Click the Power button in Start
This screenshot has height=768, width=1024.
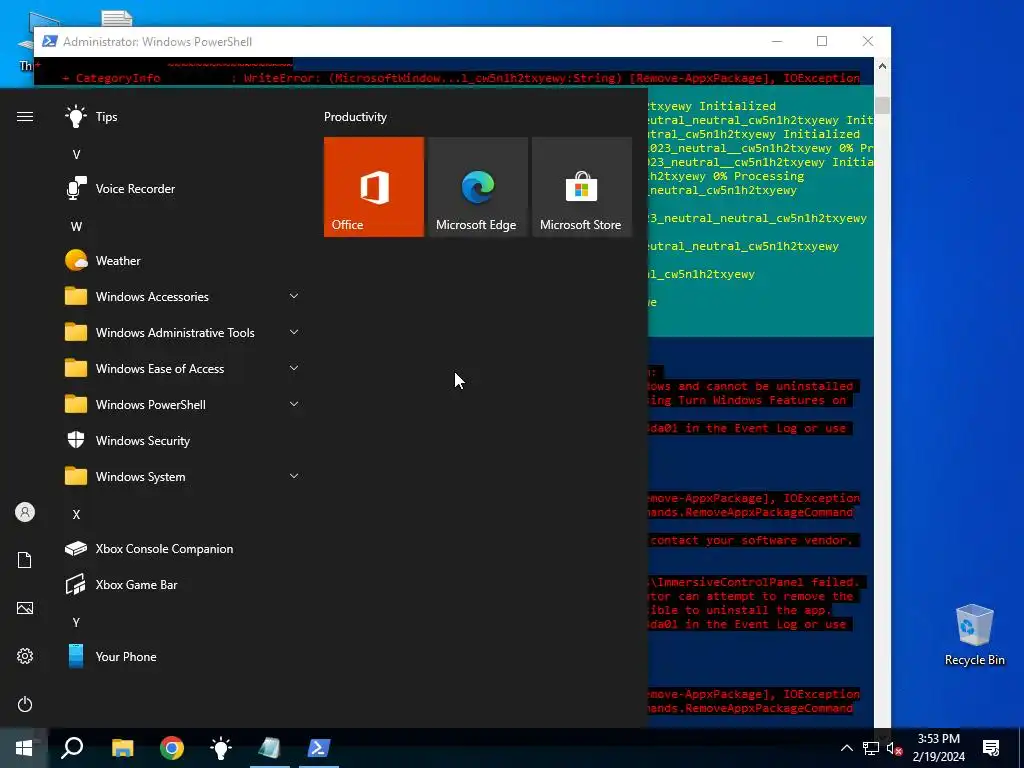point(25,704)
